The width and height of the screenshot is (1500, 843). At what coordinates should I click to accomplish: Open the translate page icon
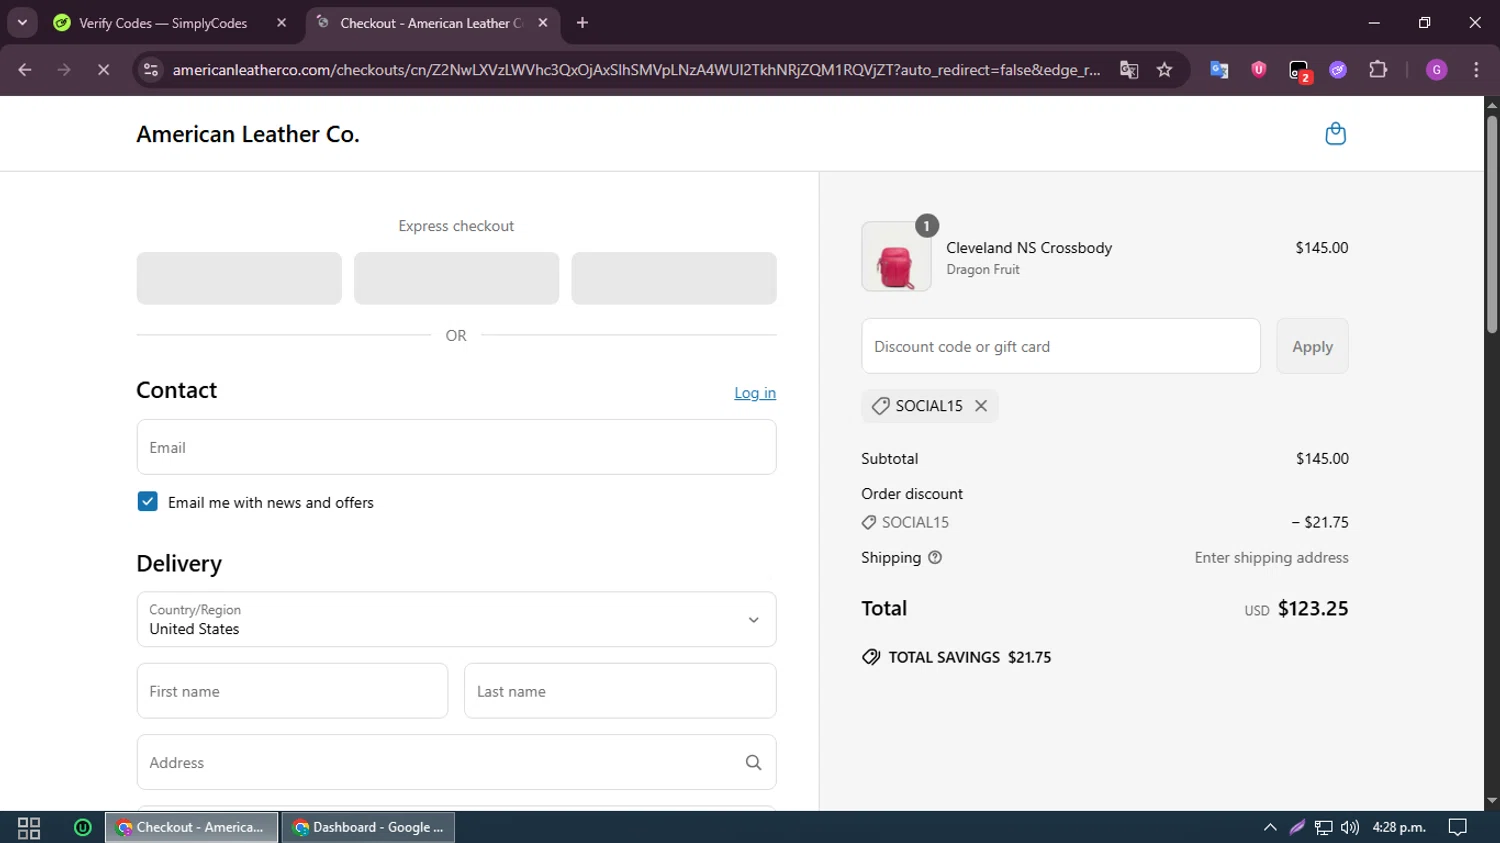pos(1129,70)
